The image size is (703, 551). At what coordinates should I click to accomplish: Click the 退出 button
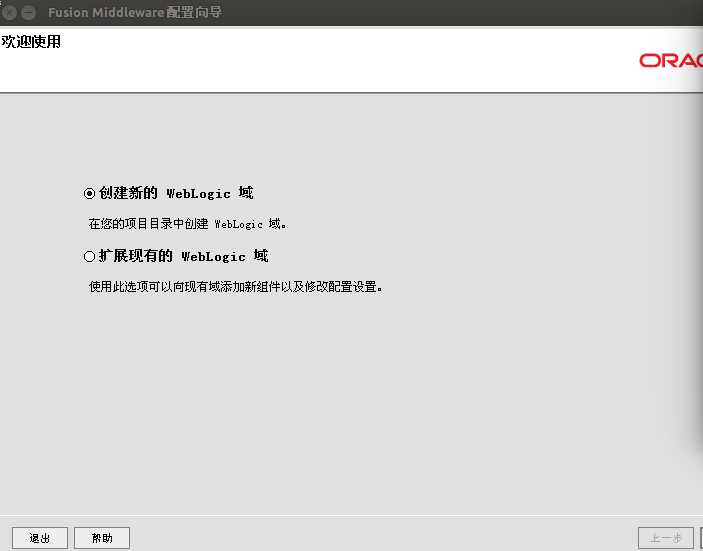40,538
